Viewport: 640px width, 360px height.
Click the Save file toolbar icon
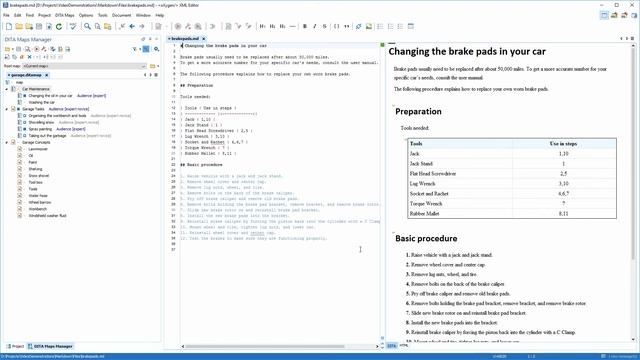pos(39,27)
